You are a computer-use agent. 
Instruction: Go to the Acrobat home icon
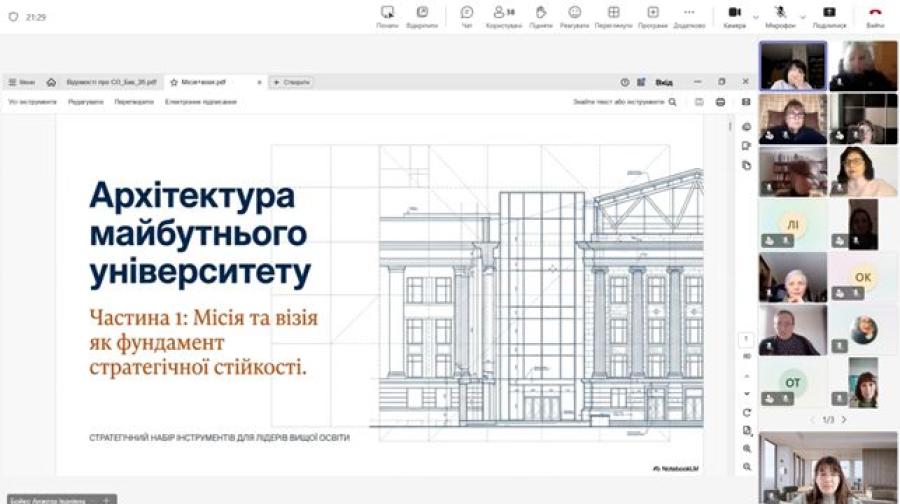51,82
